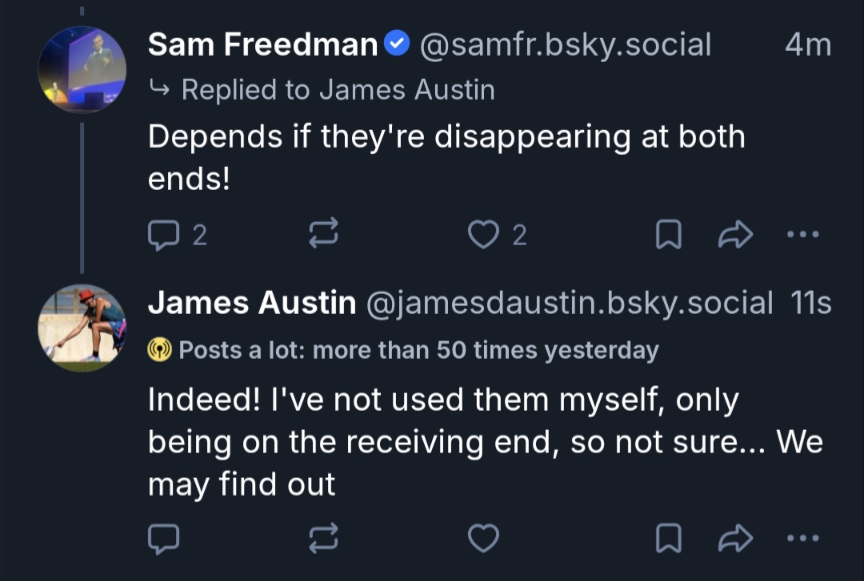The height and width of the screenshot is (581, 864).
Task: Repost James Austin's post
Action: point(323,539)
